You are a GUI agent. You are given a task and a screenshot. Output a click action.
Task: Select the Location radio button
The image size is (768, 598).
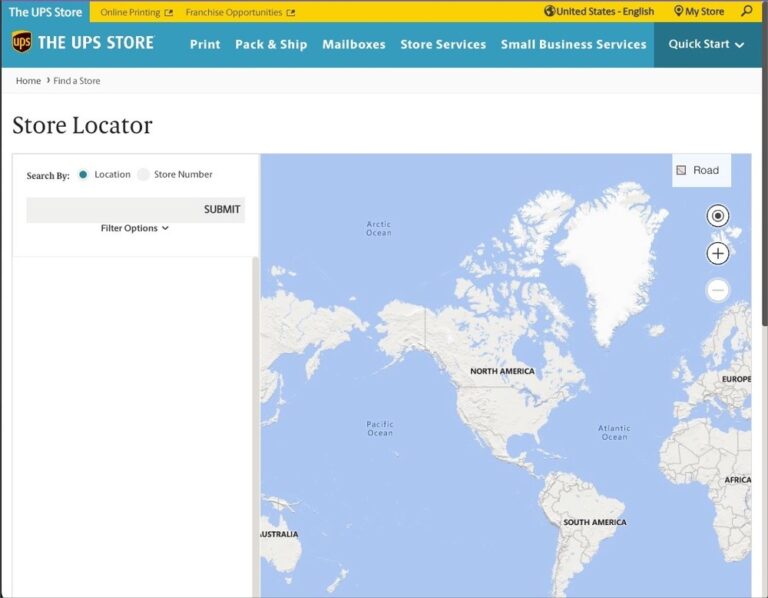(x=83, y=174)
